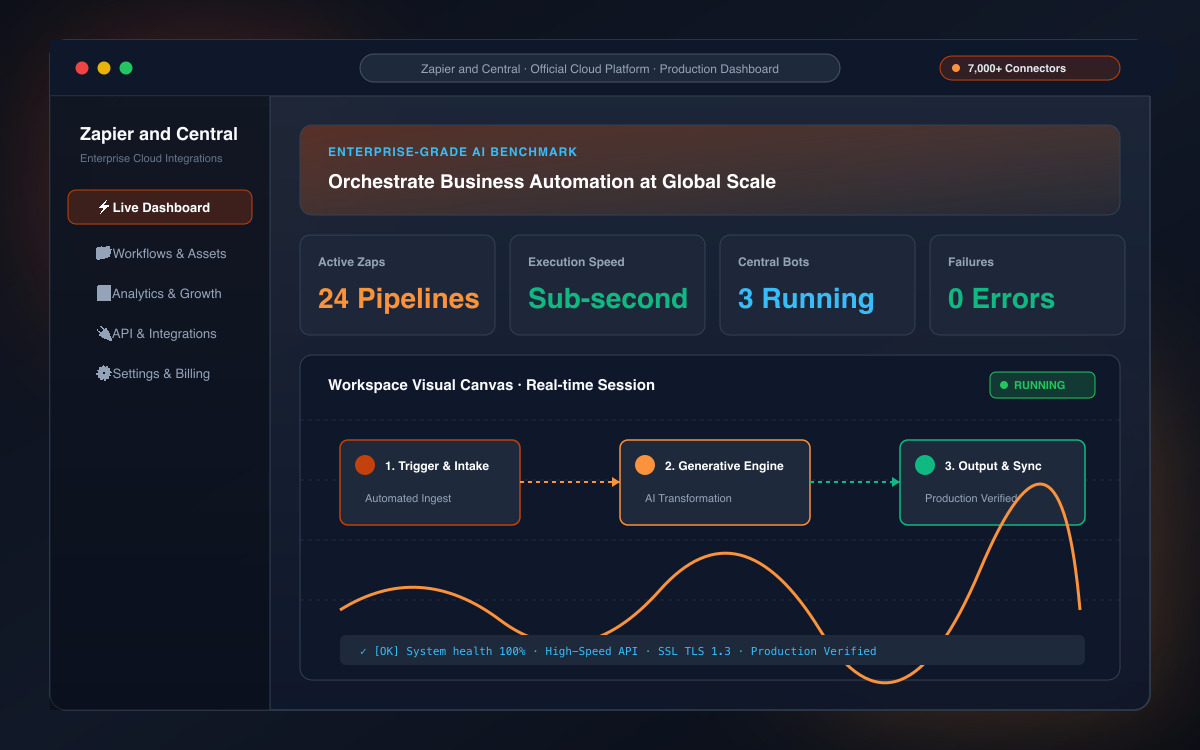The image size is (1200, 750).
Task: Click the red close window dot
Action: (x=82, y=68)
